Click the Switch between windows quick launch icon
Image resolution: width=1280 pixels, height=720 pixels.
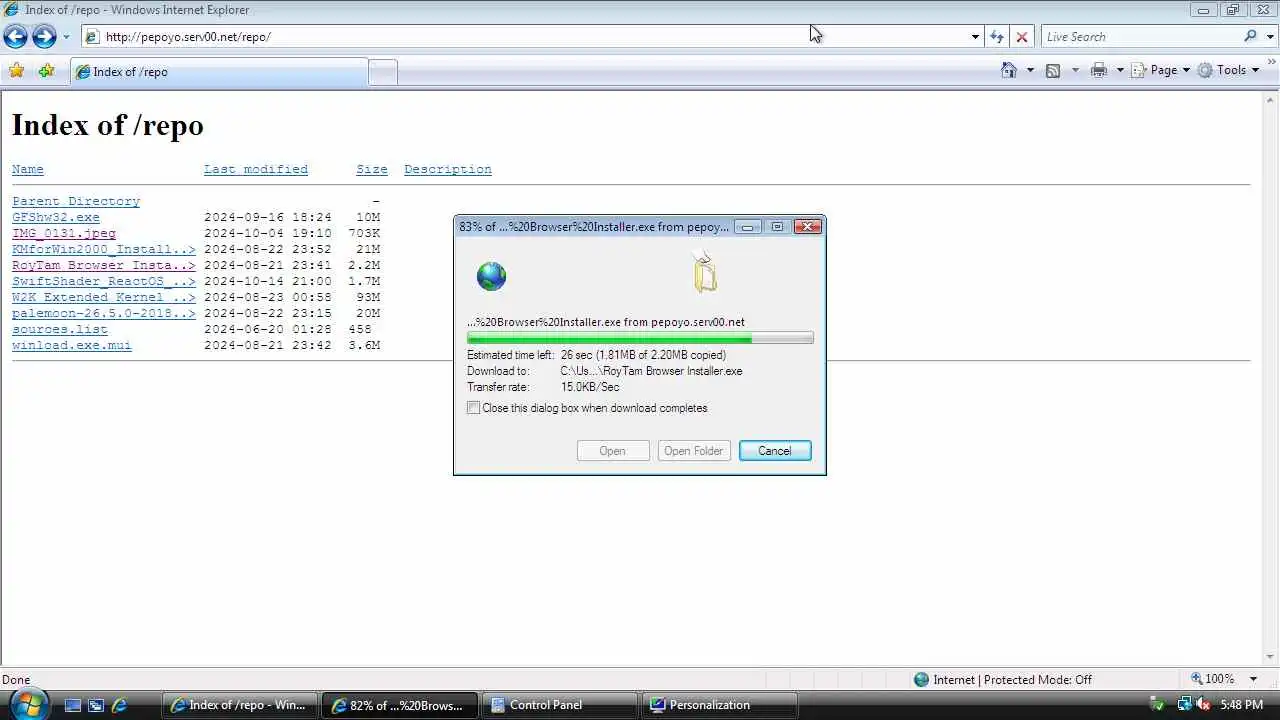(x=96, y=705)
